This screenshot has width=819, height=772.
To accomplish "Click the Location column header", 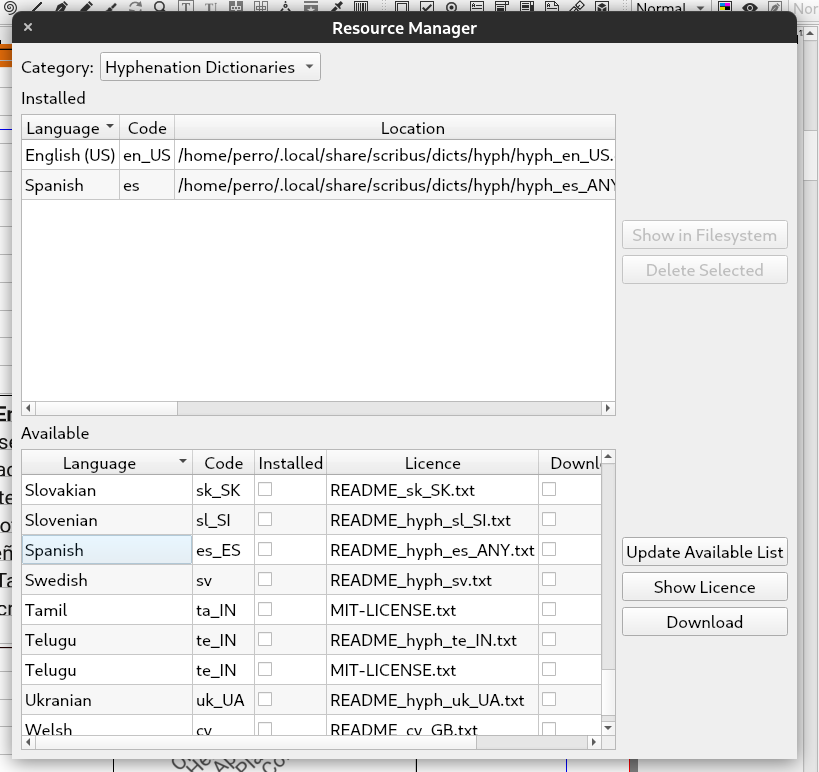I will coord(412,128).
